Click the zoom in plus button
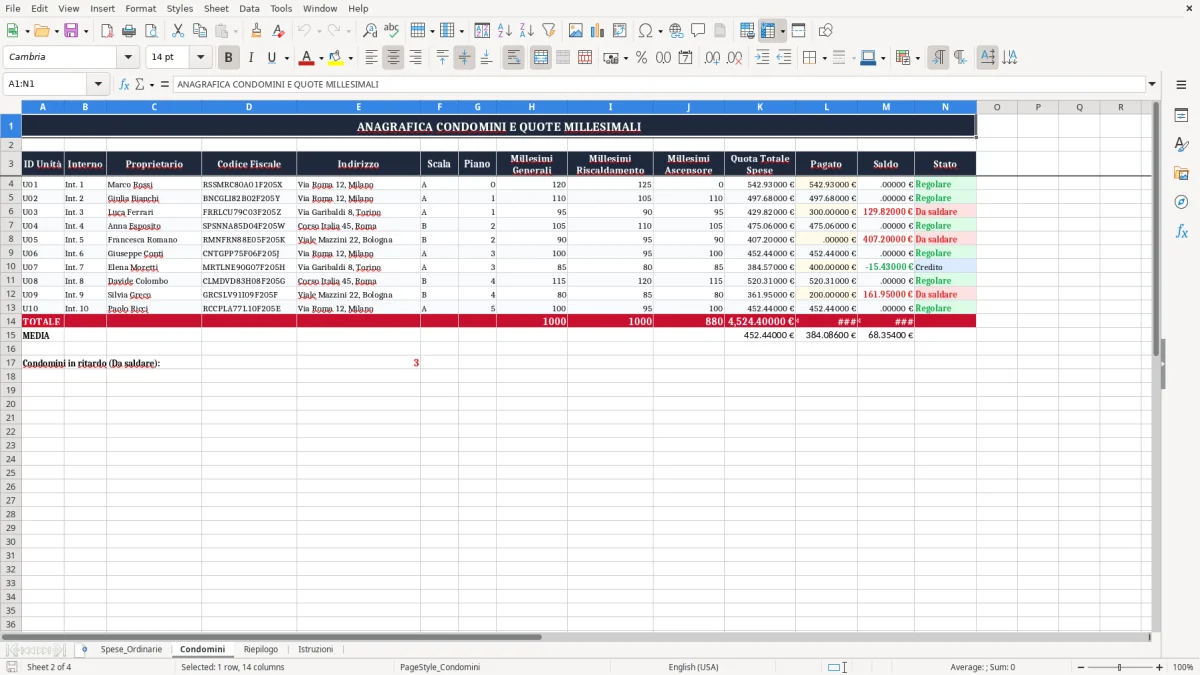This screenshot has height=675, width=1200. (x=1160, y=667)
